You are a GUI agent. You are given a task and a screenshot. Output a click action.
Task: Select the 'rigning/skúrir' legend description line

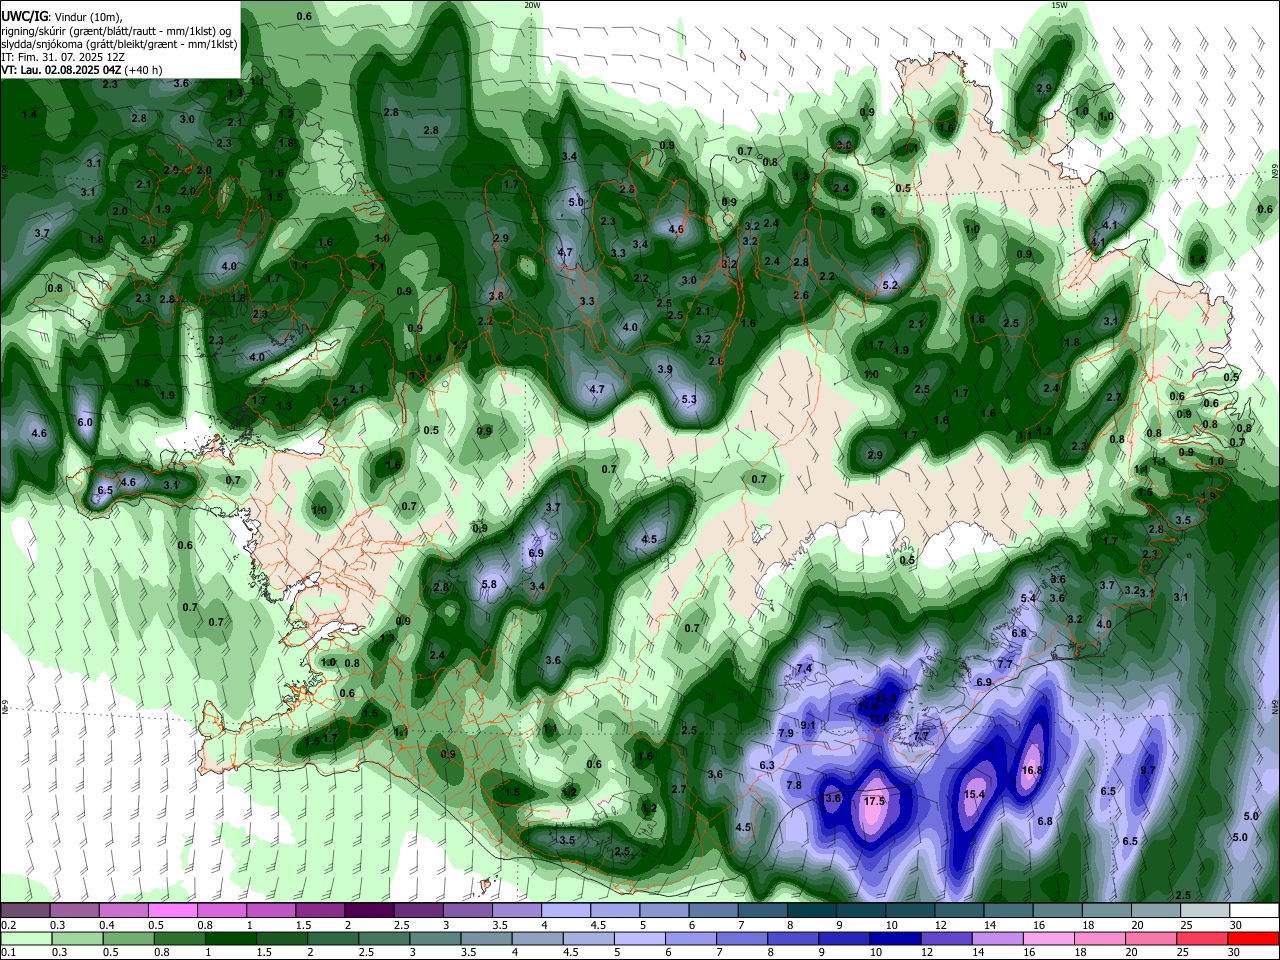pos(118,31)
